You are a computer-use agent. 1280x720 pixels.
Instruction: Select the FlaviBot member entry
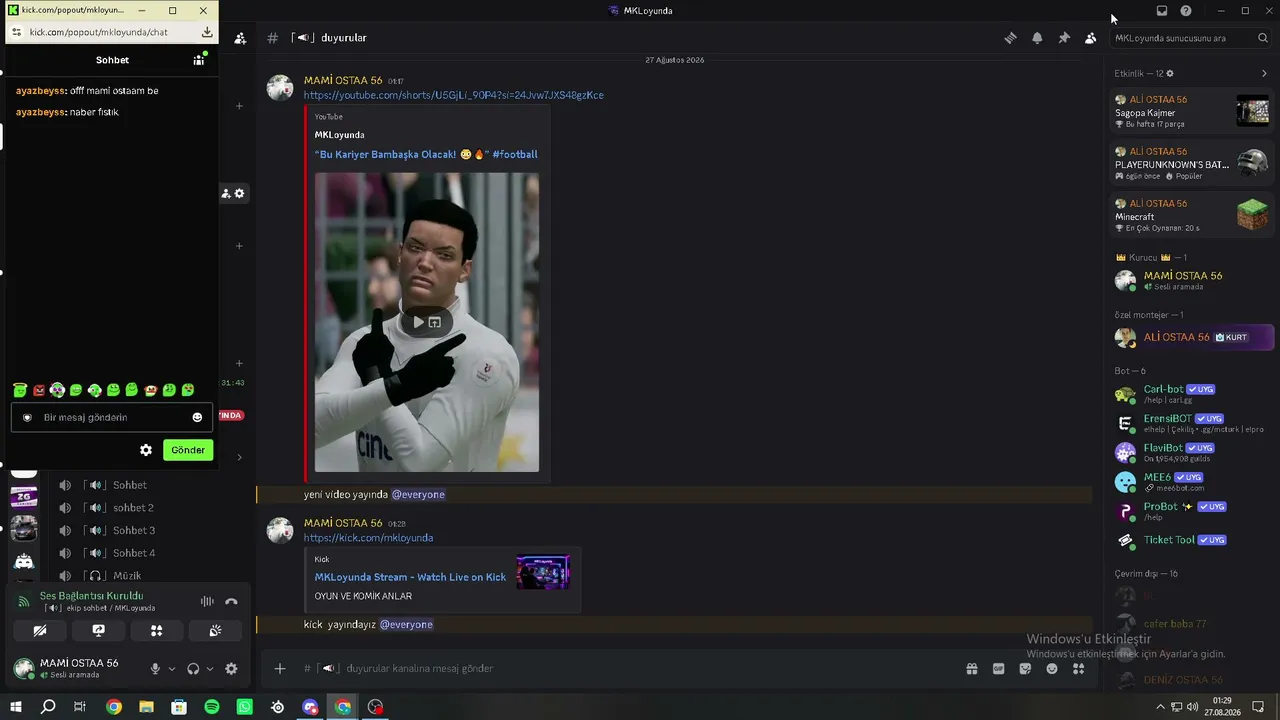click(1191, 452)
